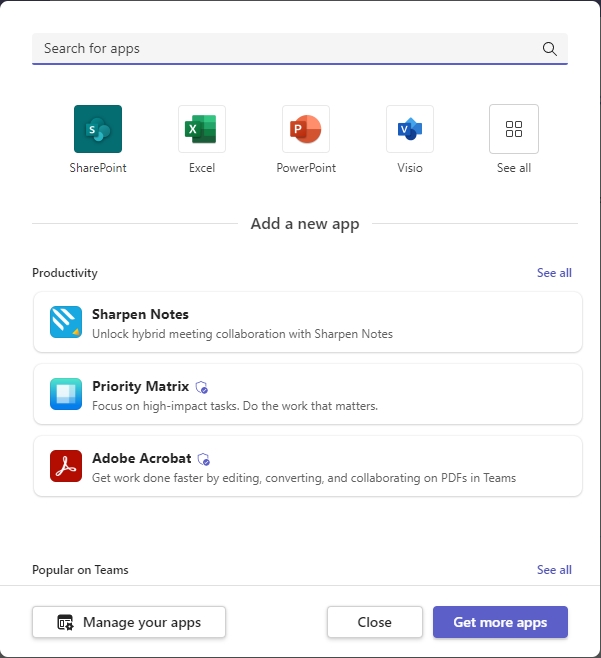Add the PowerPoint app icon

pos(306,129)
